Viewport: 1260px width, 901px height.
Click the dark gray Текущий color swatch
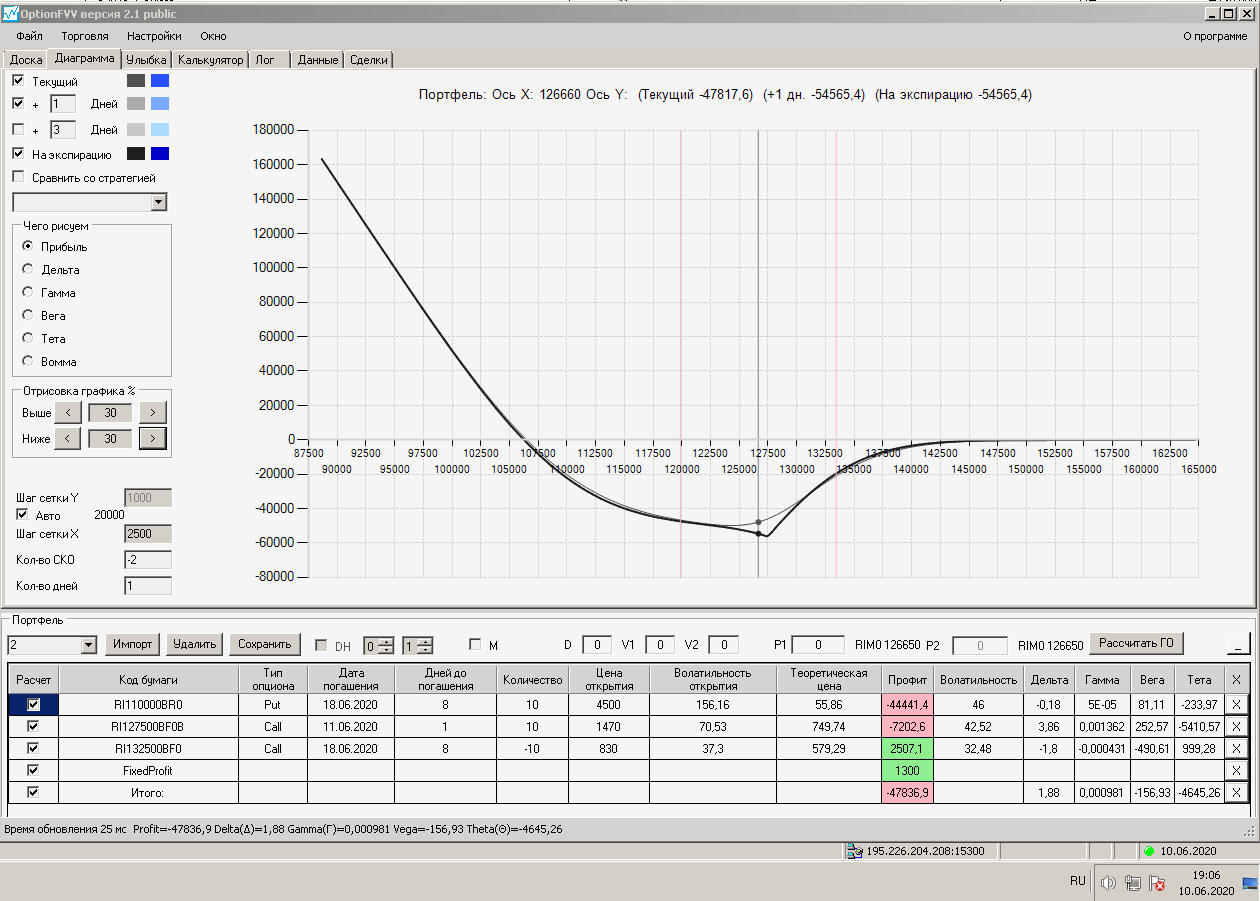136,80
